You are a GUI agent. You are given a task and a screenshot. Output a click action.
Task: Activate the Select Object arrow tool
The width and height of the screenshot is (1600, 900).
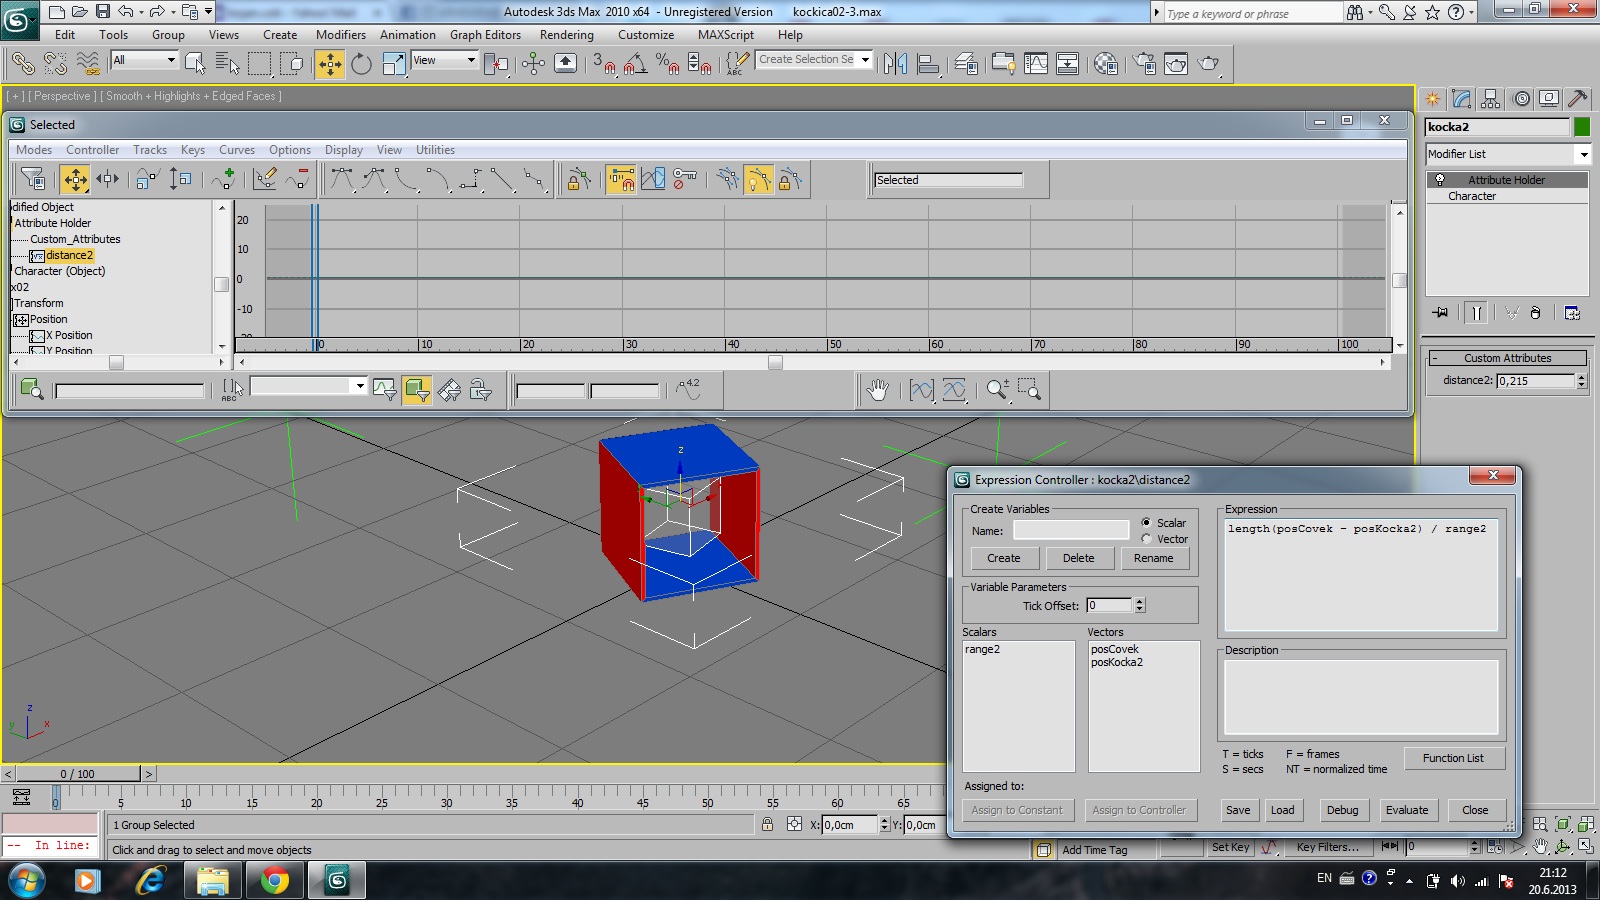[x=195, y=64]
